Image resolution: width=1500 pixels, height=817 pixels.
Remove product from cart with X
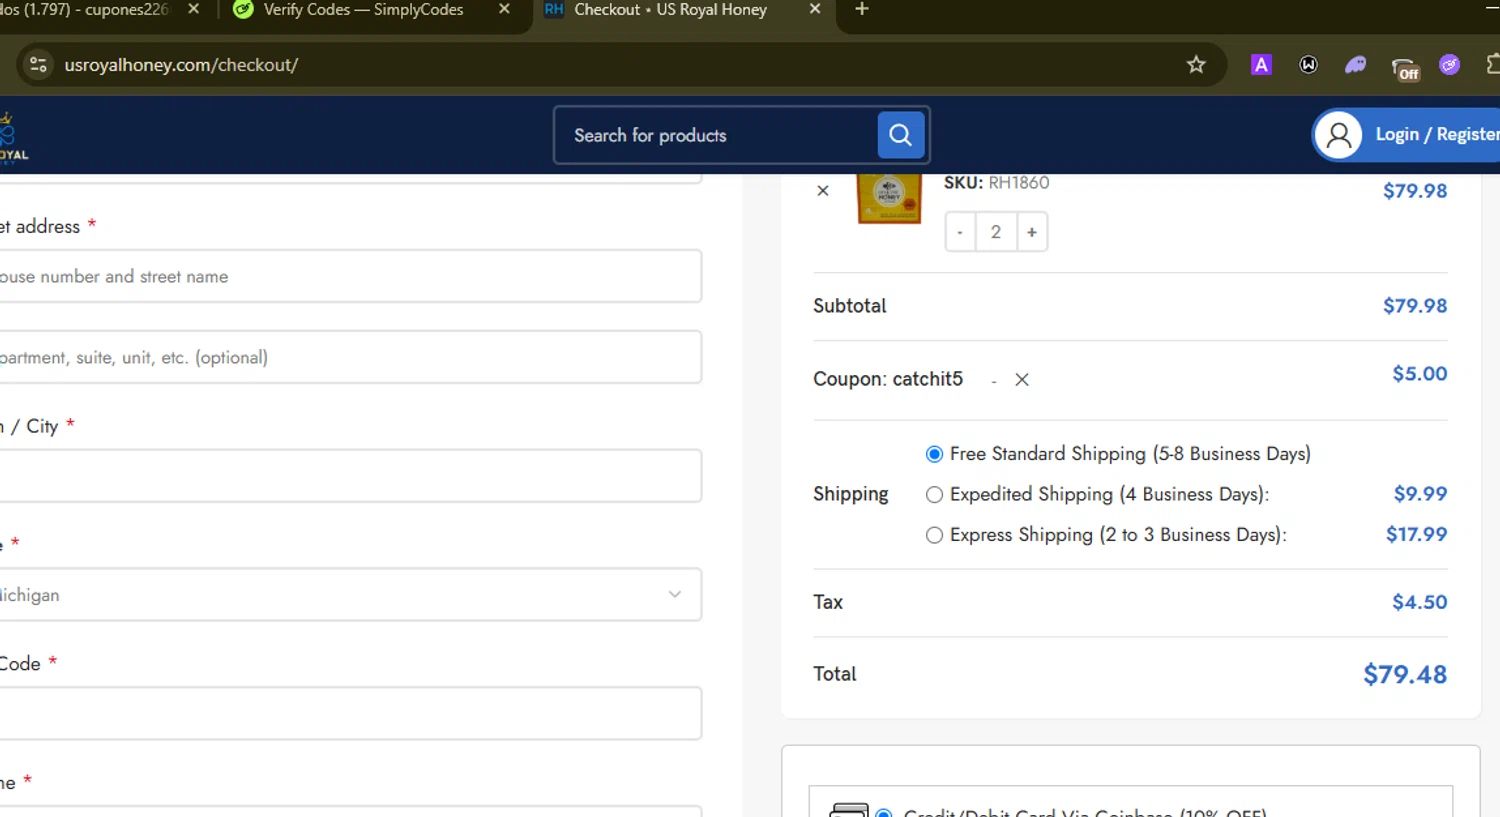click(x=823, y=190)
